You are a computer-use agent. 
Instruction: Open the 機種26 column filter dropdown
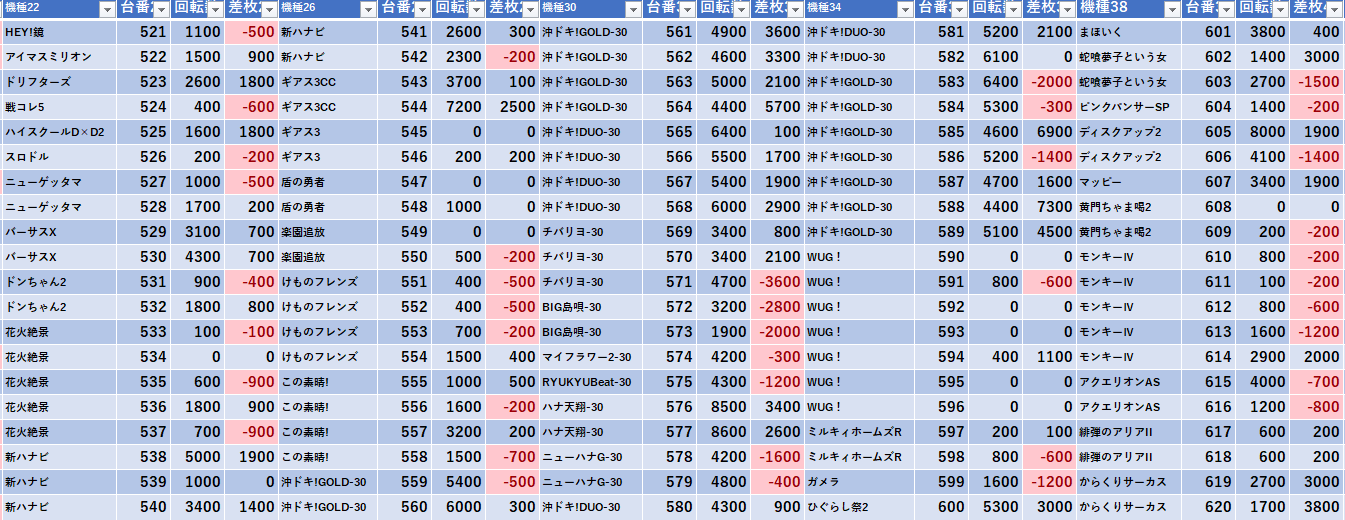coord(370,9)
